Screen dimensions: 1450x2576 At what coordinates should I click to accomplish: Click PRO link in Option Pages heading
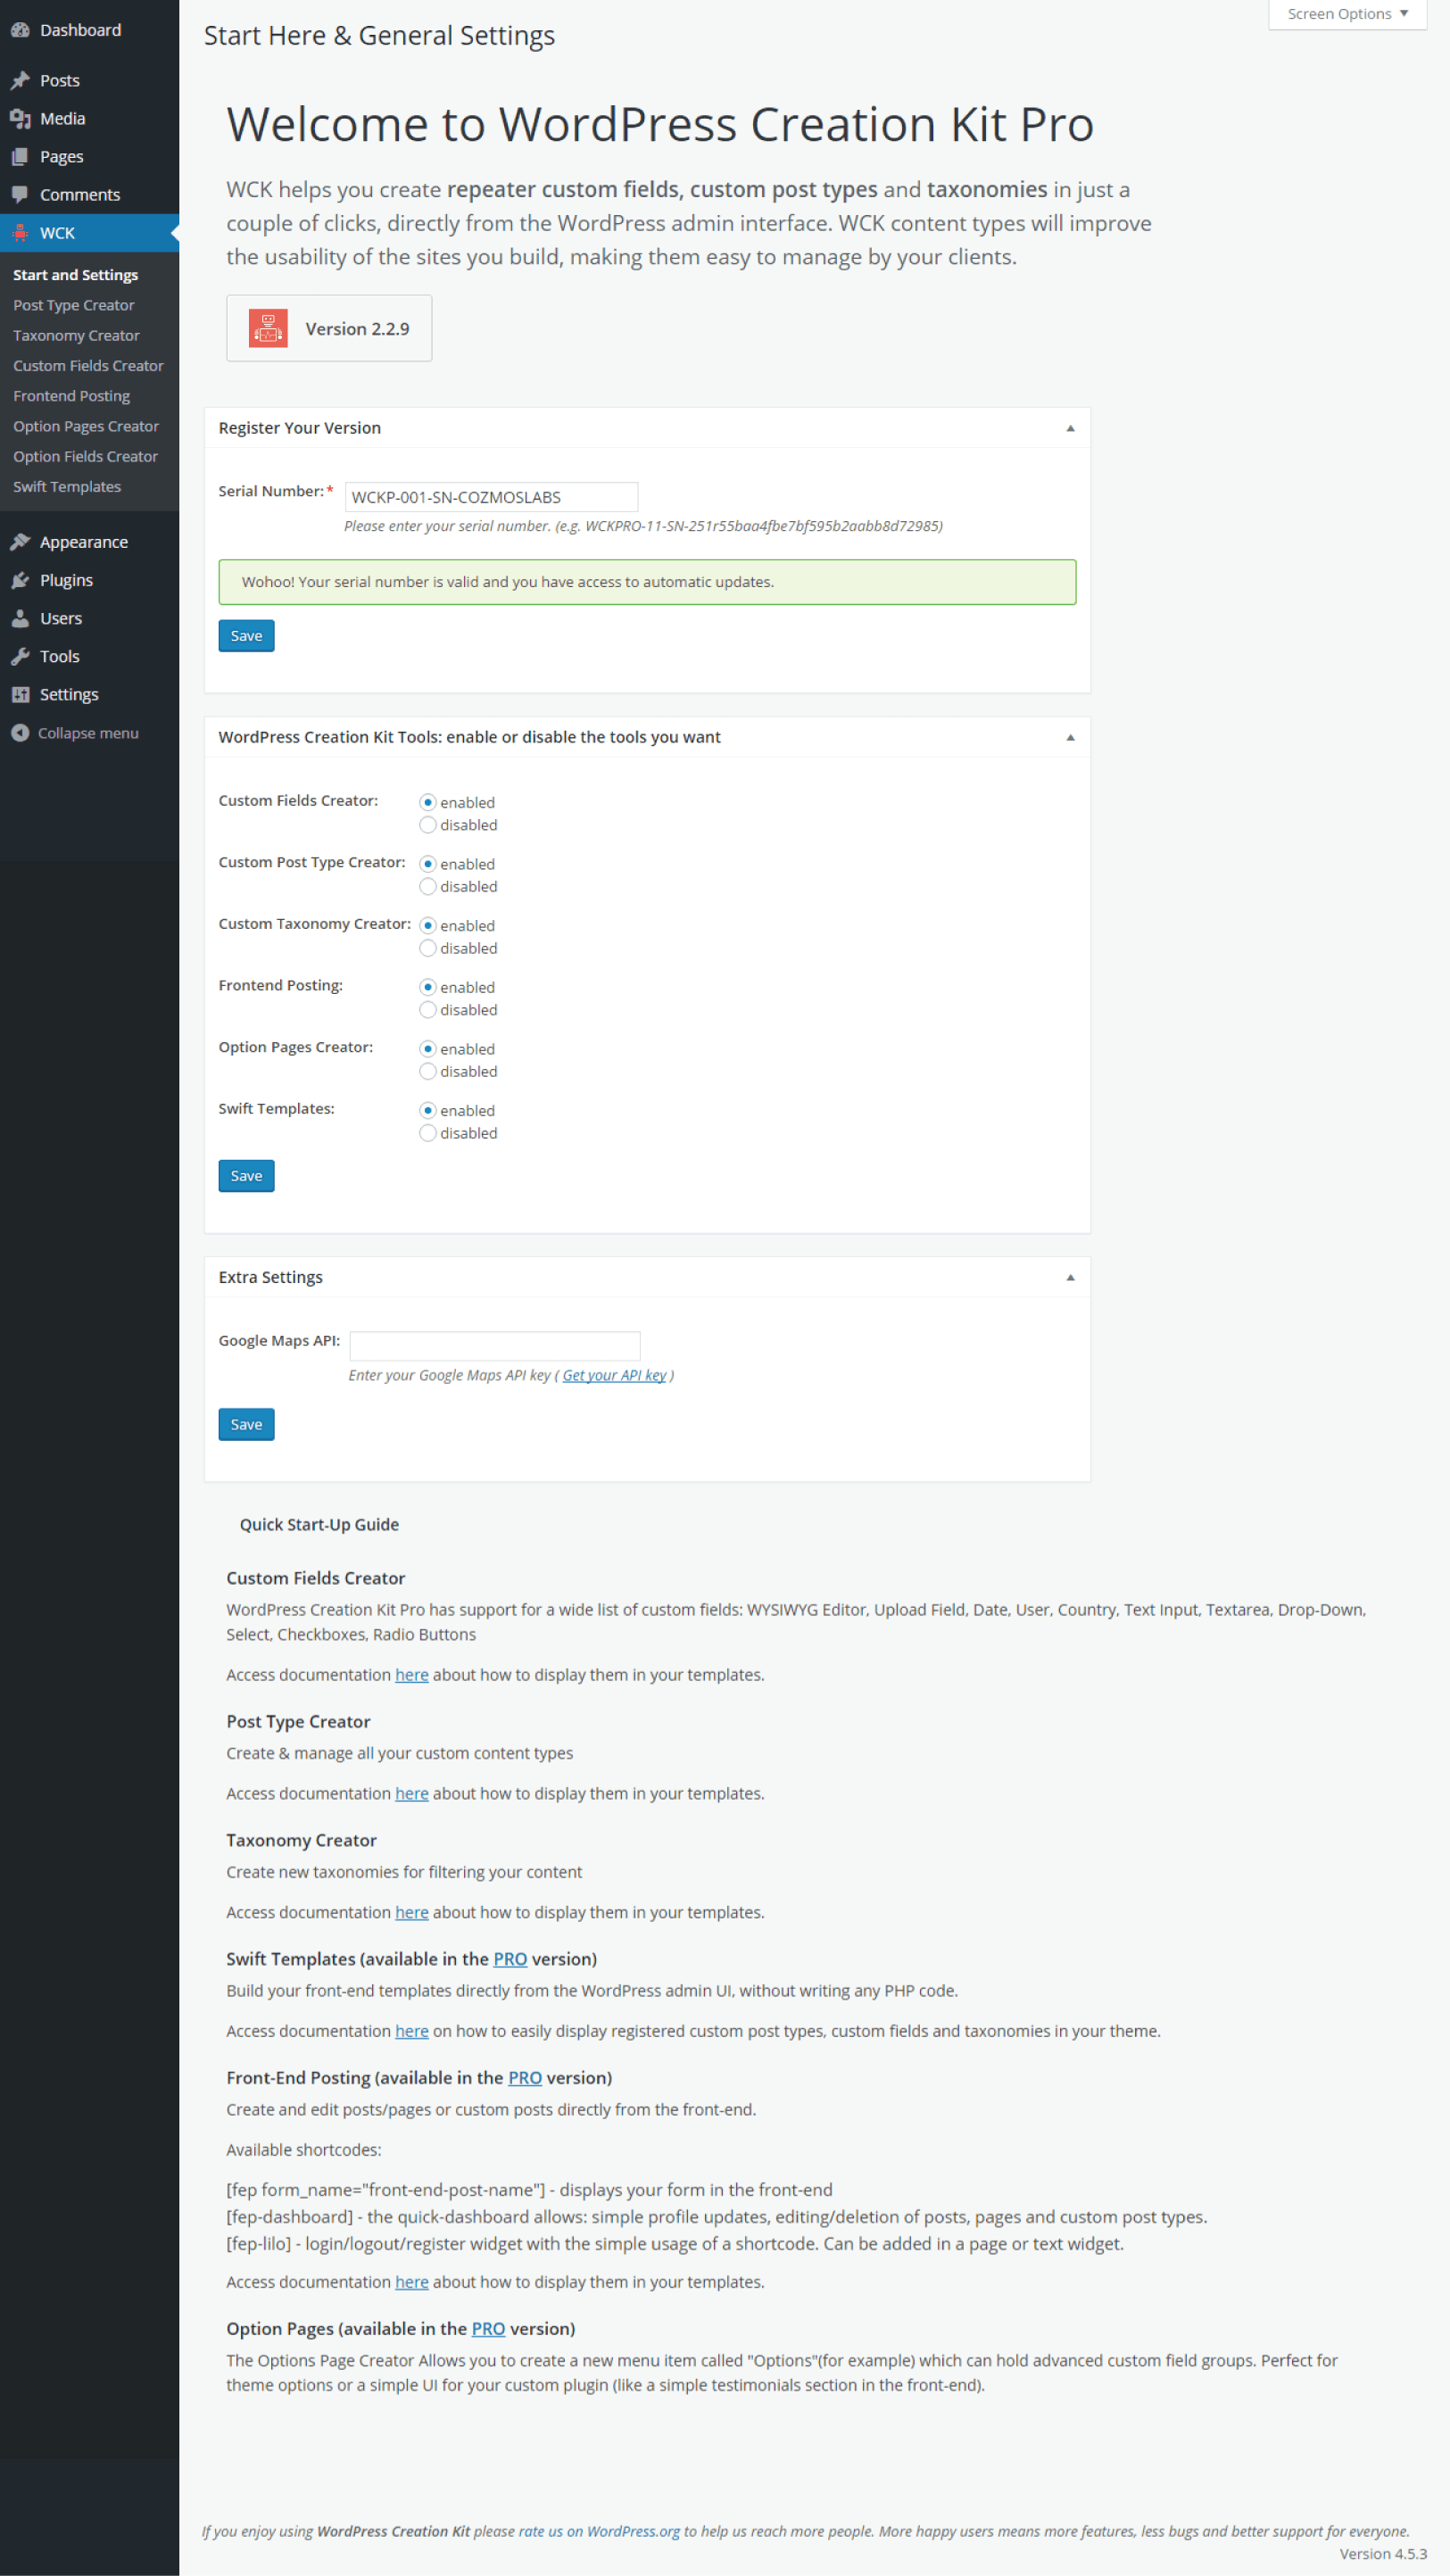pos(488,2328)
